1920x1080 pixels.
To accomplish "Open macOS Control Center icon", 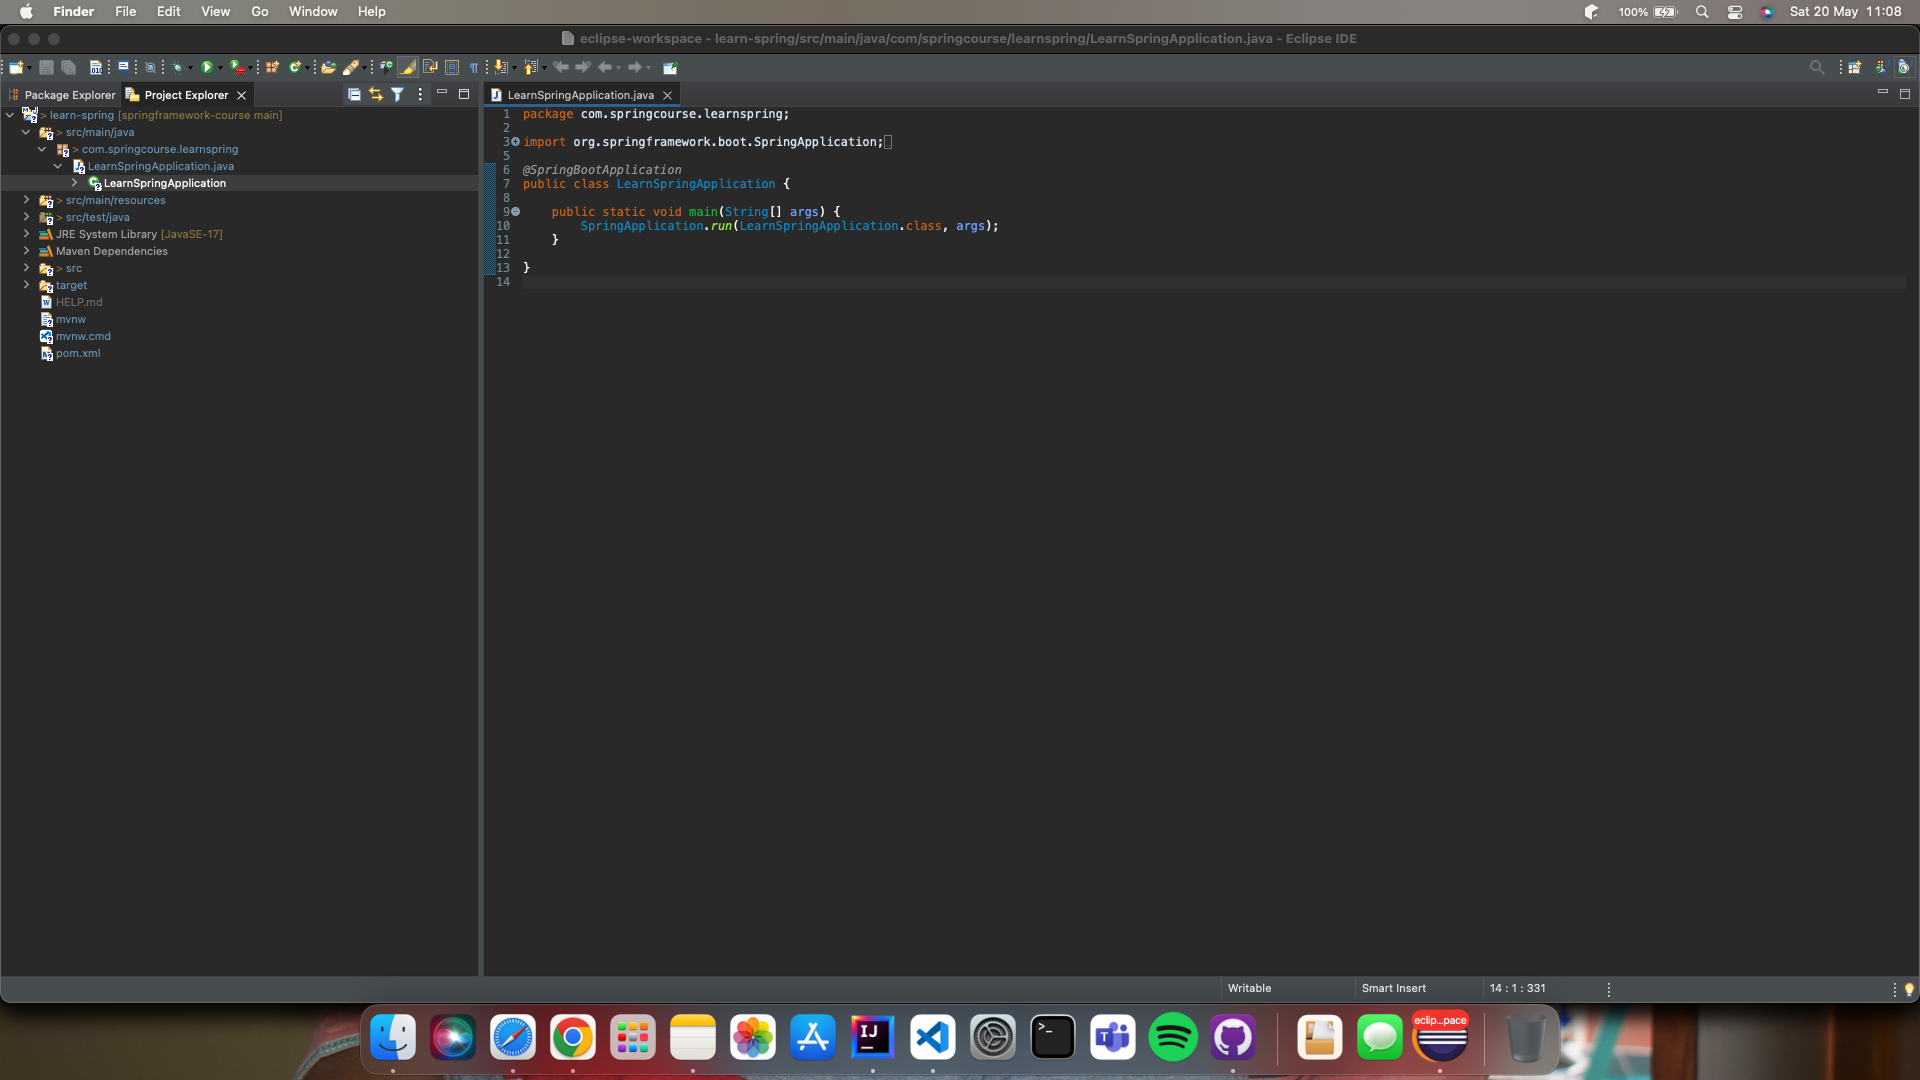I will pos(1735,11).
